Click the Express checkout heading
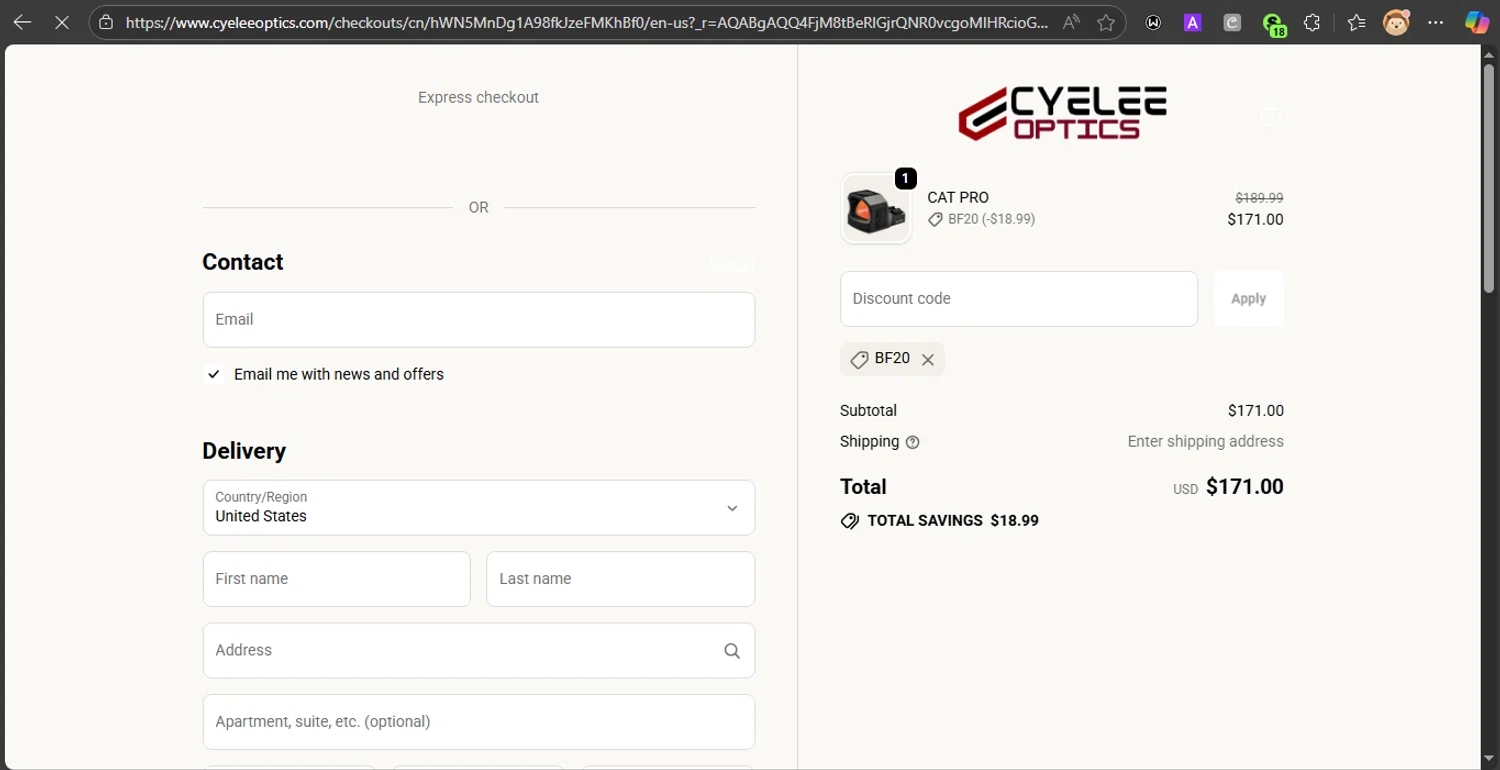Viewport: 1500px width, 770px height. point(478,98)
